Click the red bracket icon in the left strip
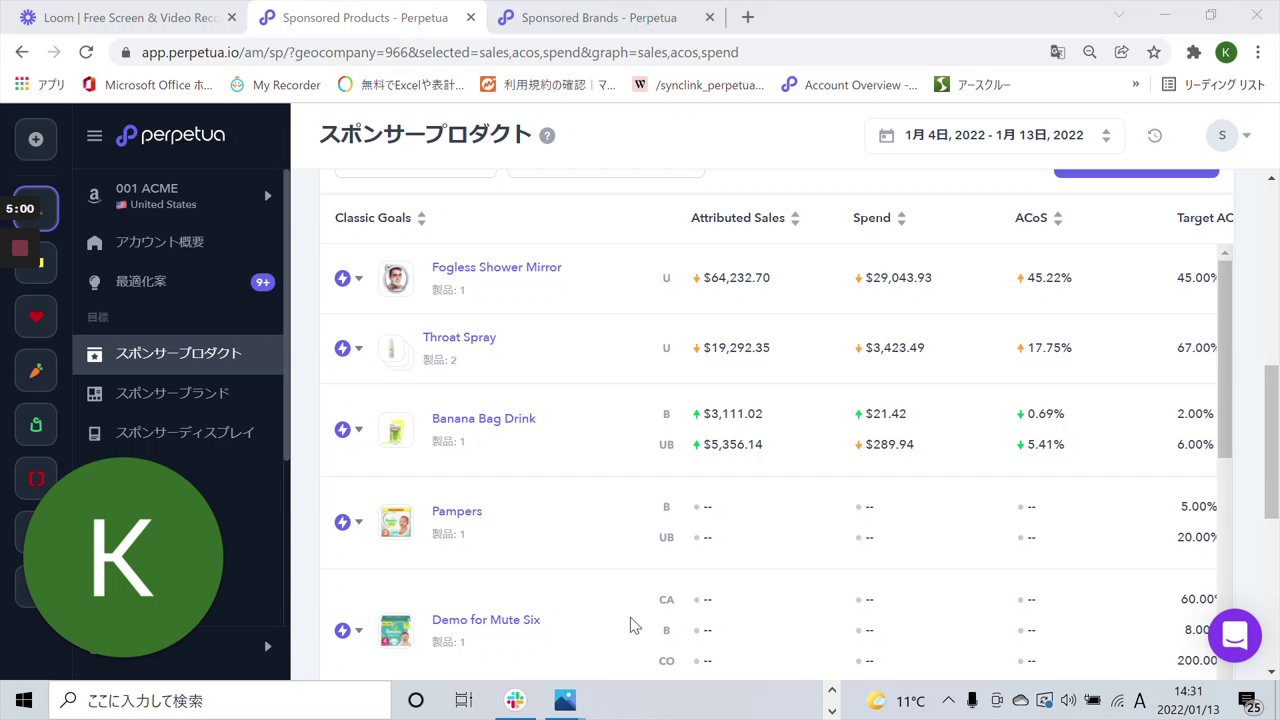 point(36,478)
